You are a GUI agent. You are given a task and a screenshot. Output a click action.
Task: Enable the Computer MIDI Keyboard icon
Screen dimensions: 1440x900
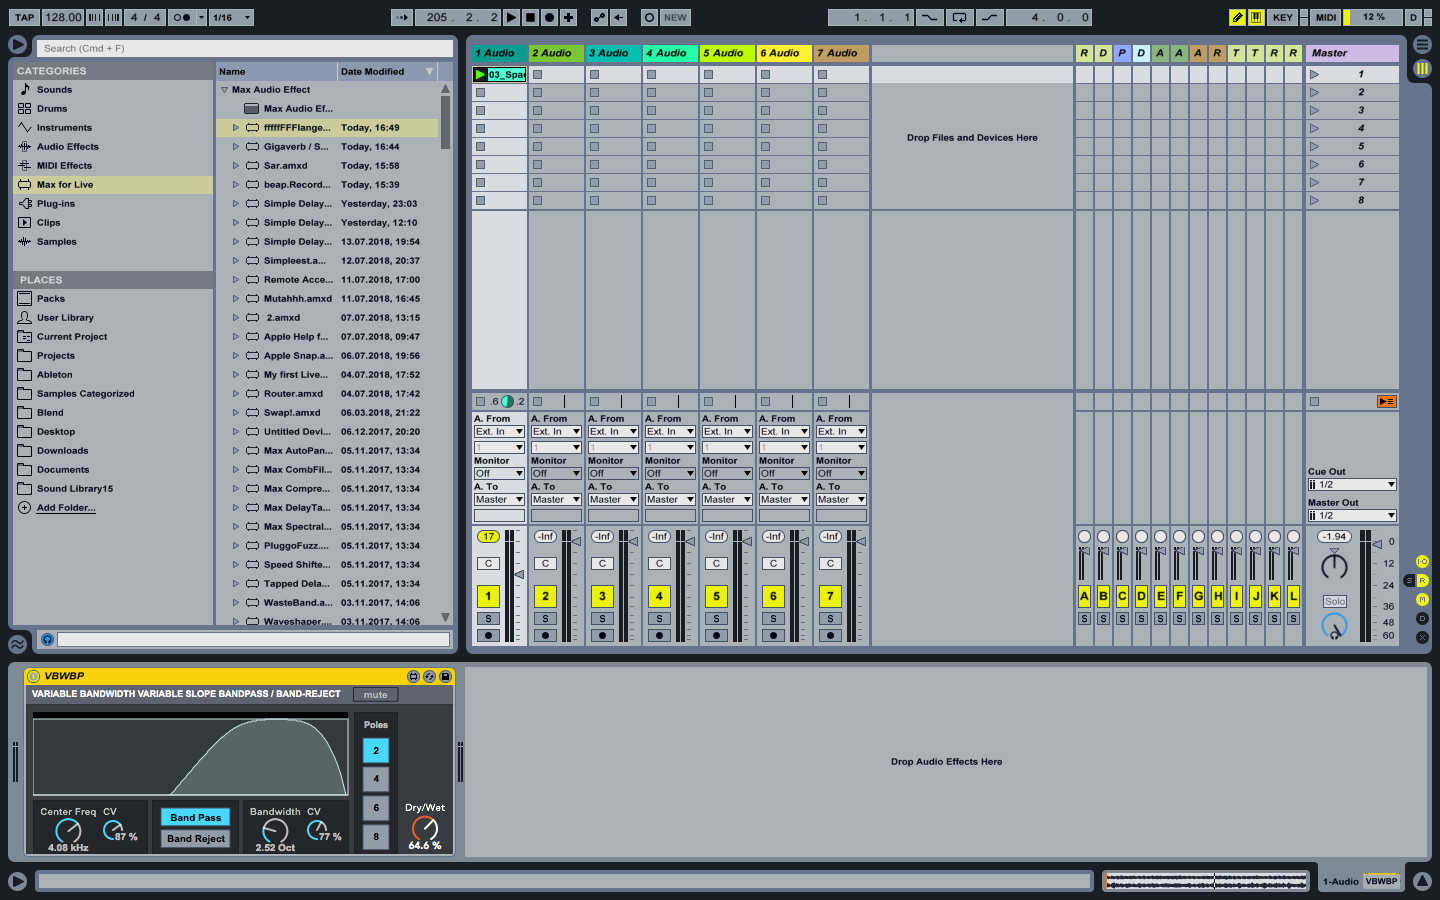click(1255, 17)
